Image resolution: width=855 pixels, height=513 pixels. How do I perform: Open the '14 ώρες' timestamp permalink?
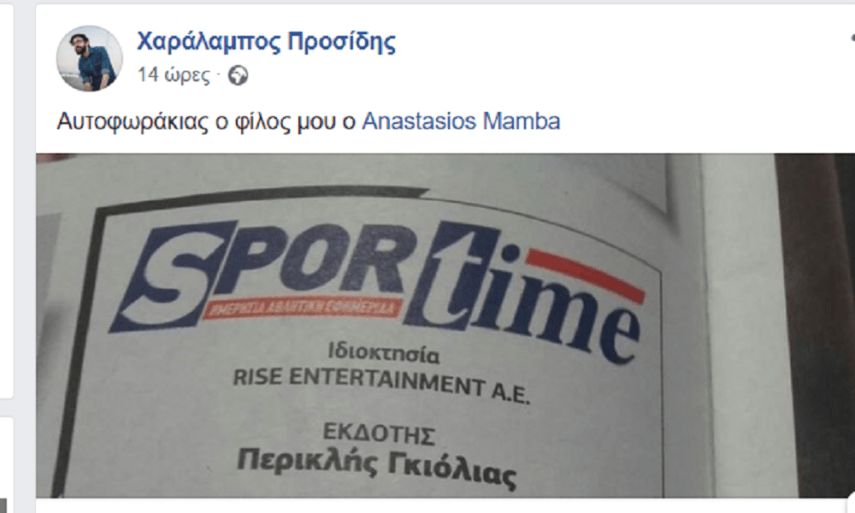173,75
